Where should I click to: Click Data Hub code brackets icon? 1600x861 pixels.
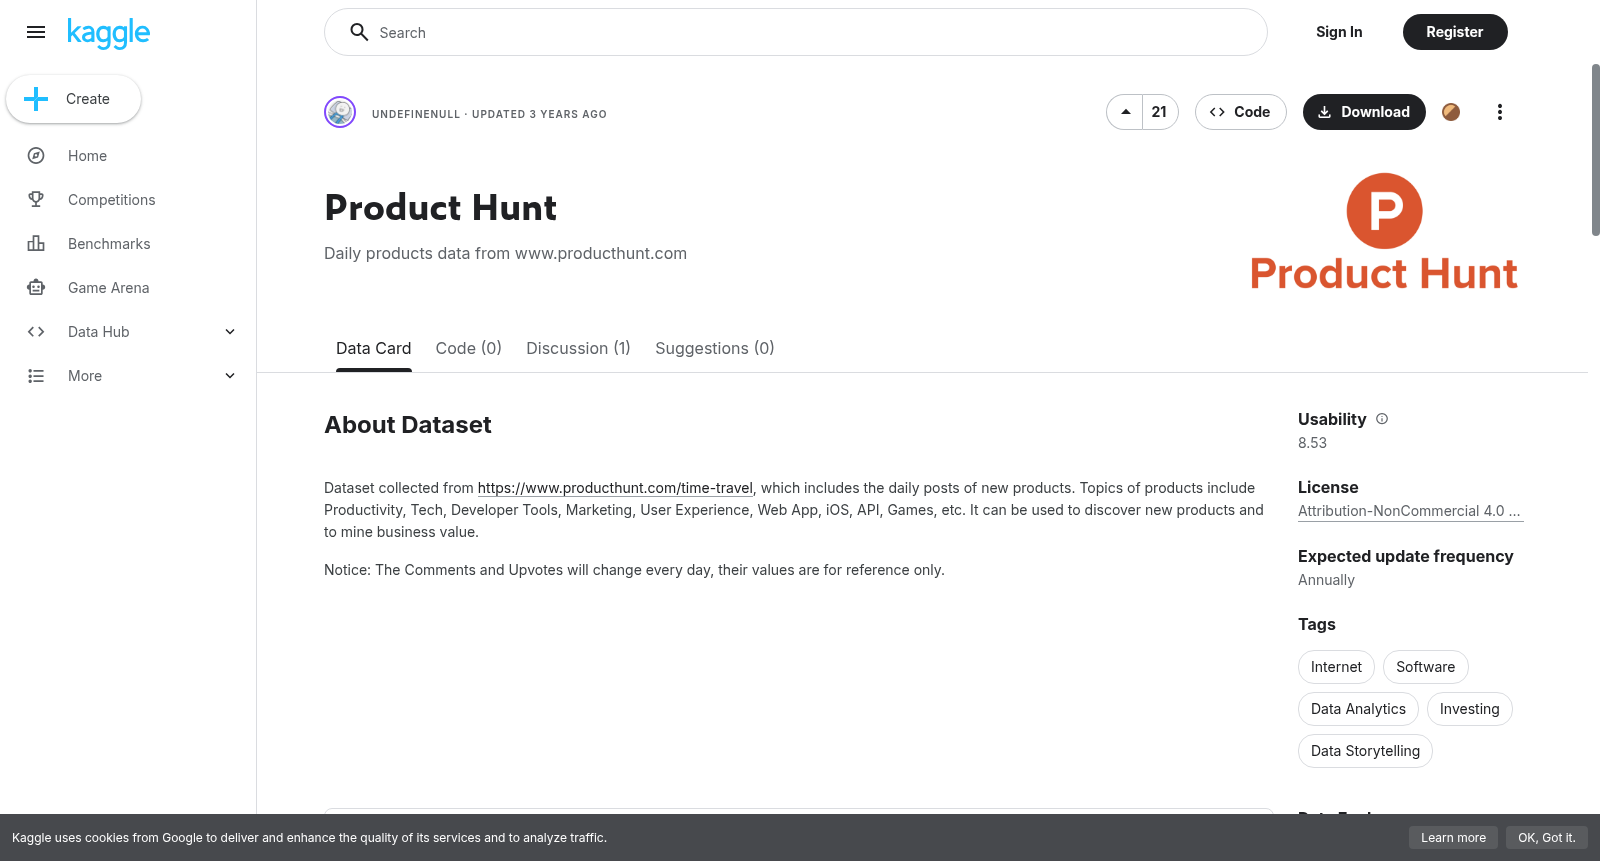point(36,332)
